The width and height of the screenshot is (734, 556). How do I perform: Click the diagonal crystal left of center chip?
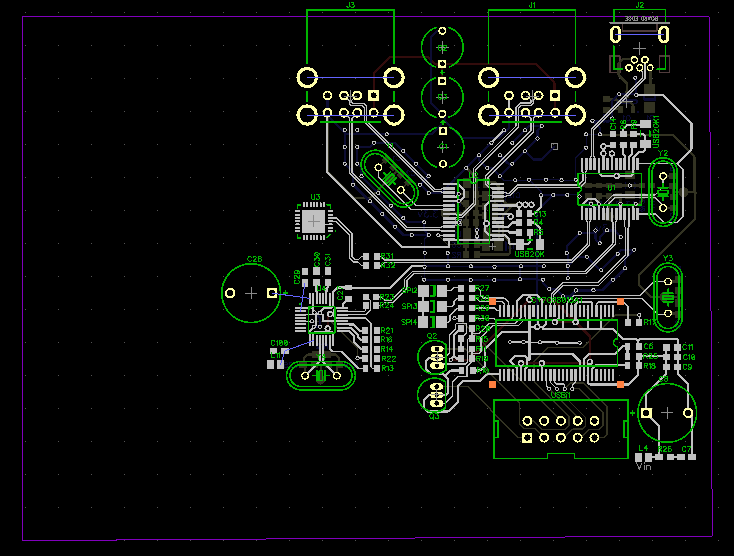point(390,178)
